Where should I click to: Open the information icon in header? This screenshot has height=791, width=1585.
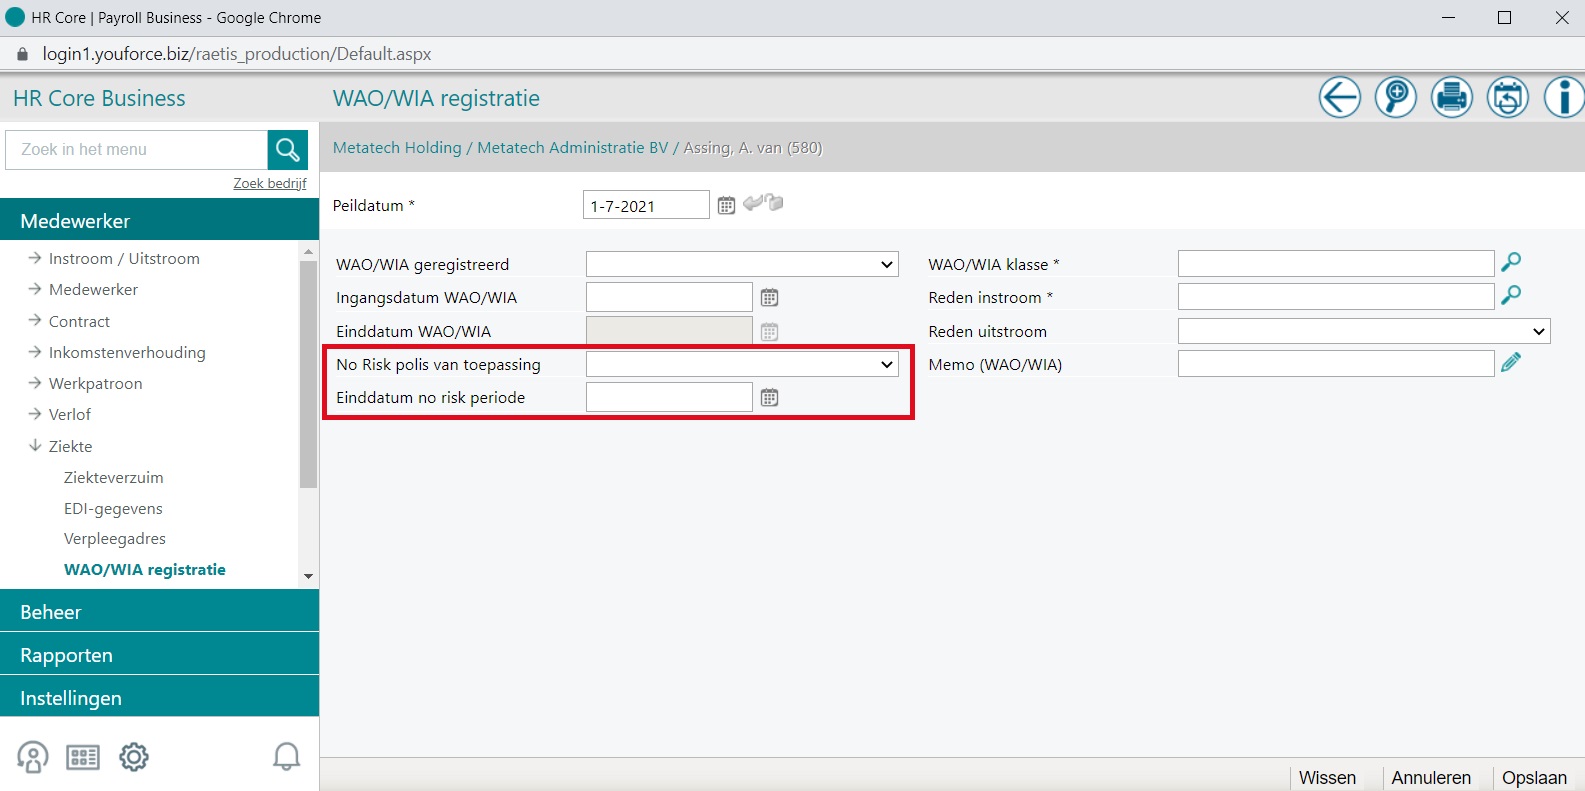[x=1563, y=98]
